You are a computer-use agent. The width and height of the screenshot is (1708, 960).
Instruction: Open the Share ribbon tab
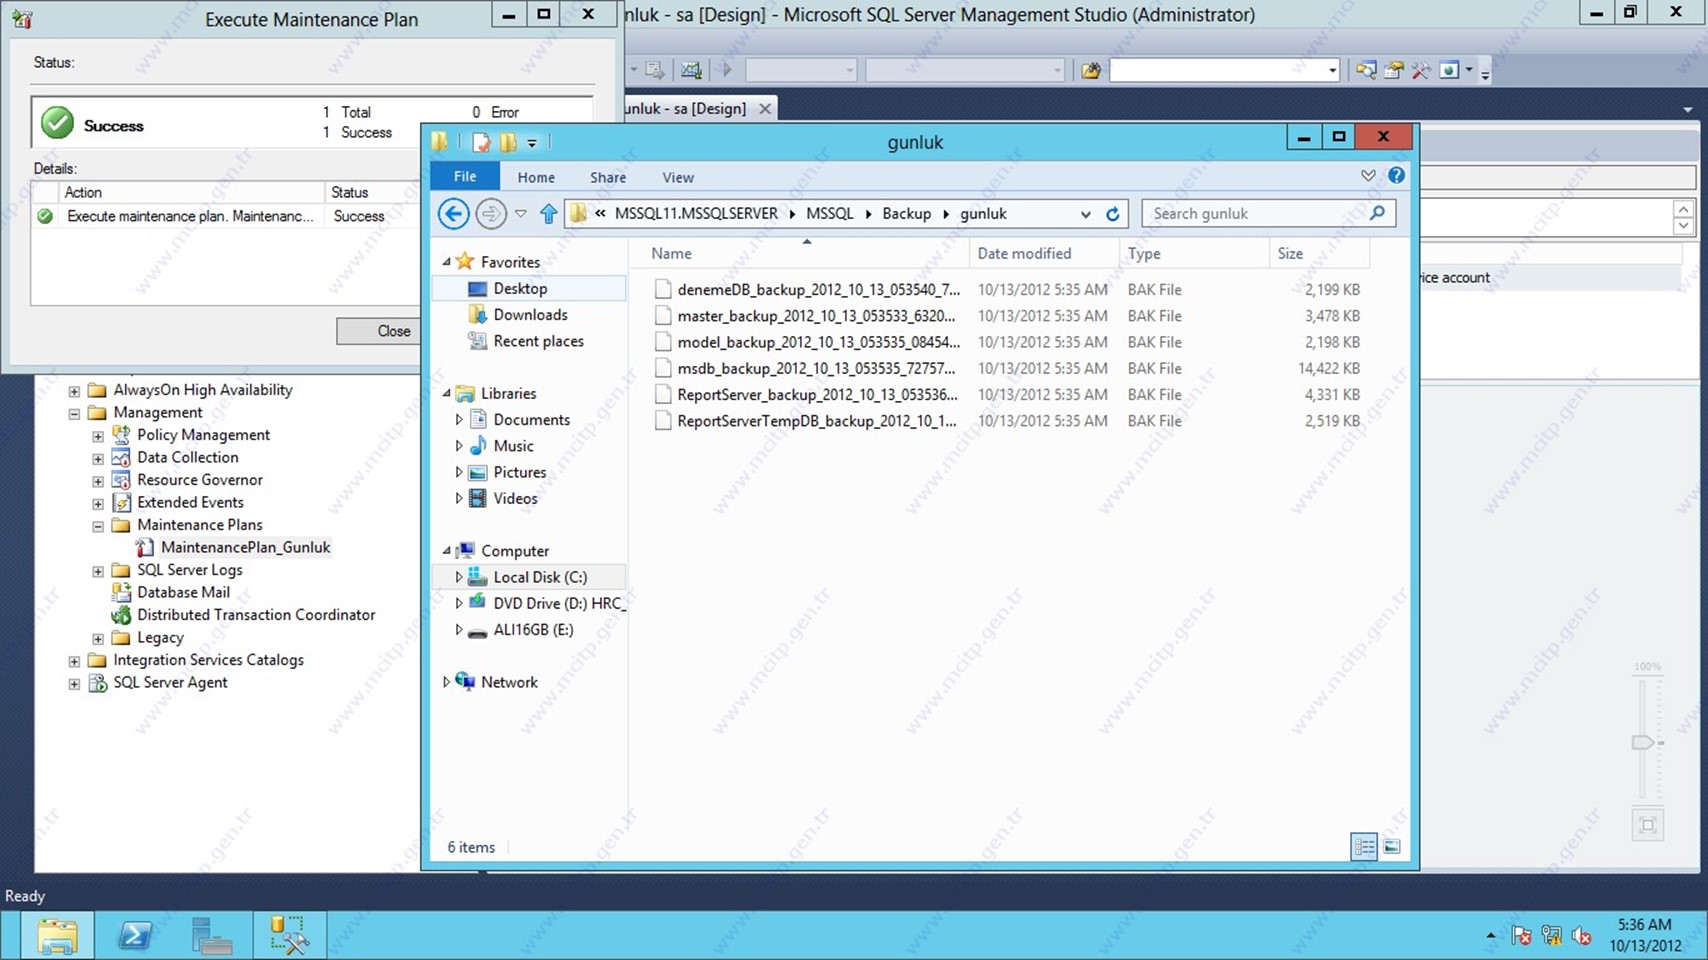(x=608, y=177)
